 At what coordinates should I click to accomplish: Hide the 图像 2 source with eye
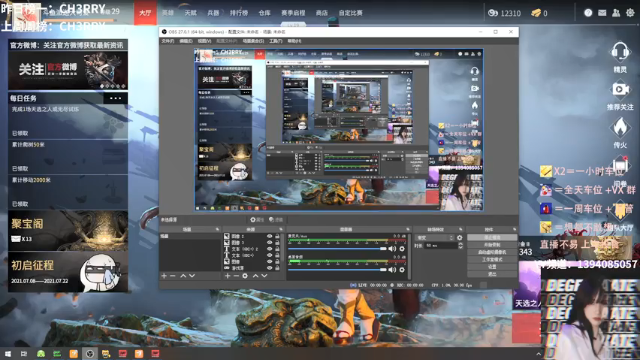[269, 236]
